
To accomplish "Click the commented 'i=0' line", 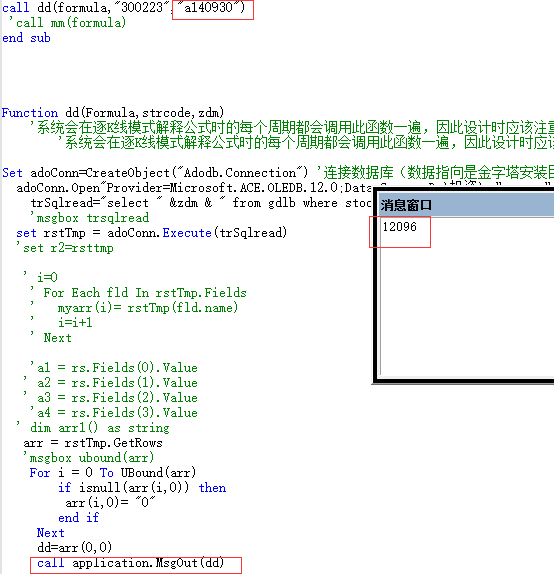I will click(40, 277).
